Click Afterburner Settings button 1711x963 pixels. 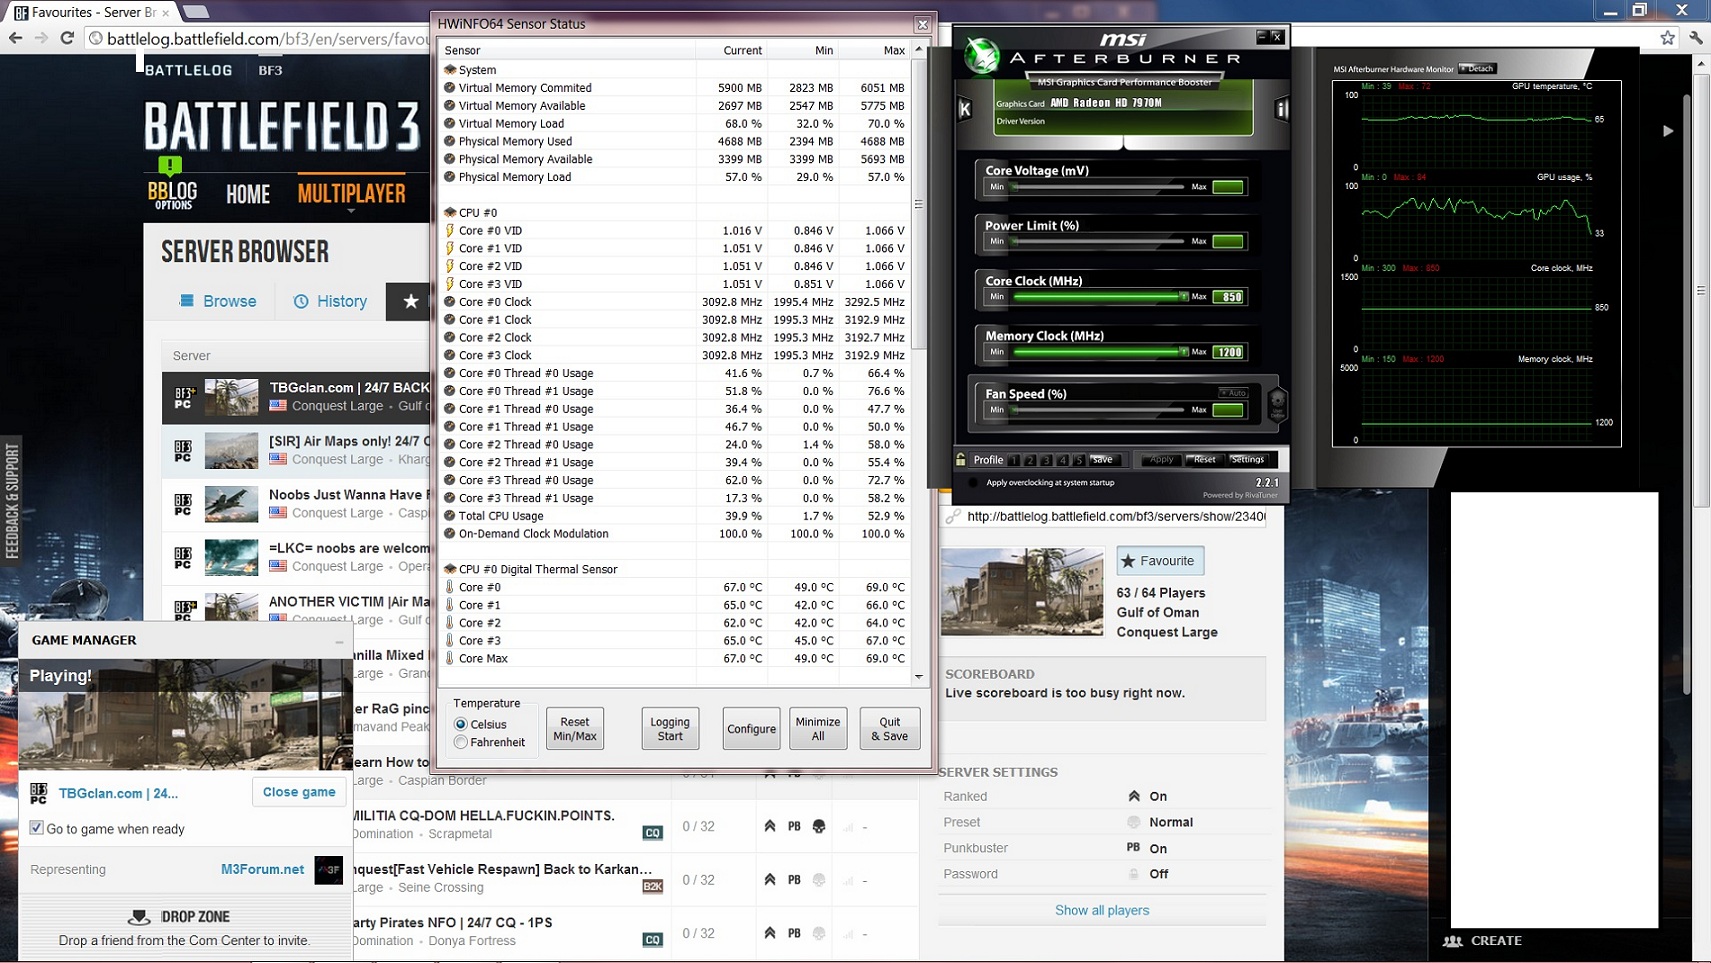1247,460
